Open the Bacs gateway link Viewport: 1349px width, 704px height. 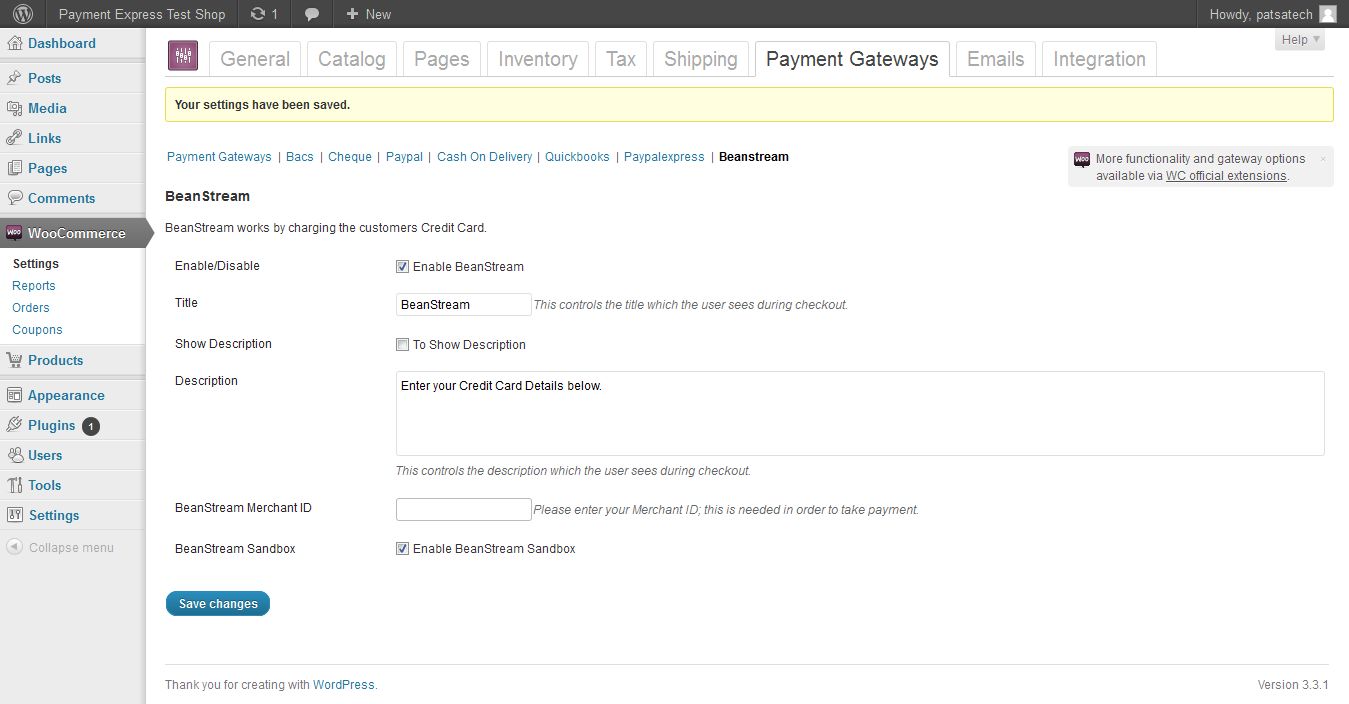pyautogui.click(x=300, y=157)
